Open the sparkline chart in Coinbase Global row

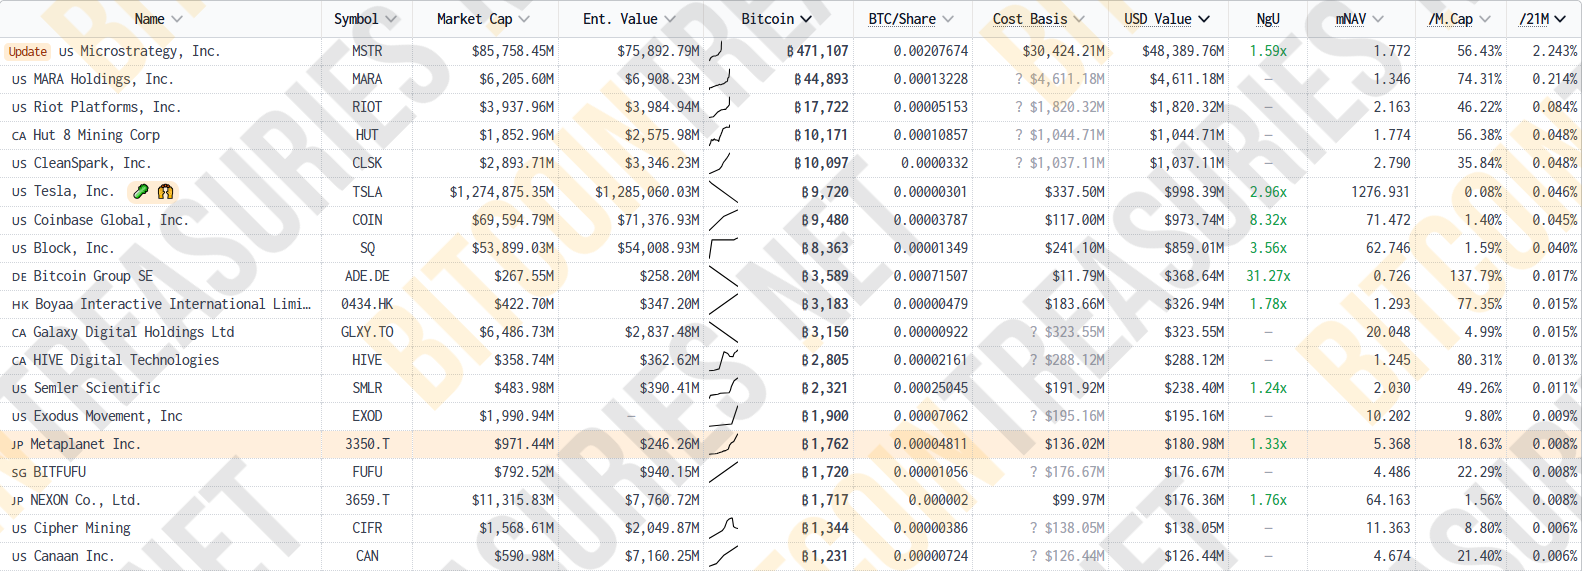722,220
